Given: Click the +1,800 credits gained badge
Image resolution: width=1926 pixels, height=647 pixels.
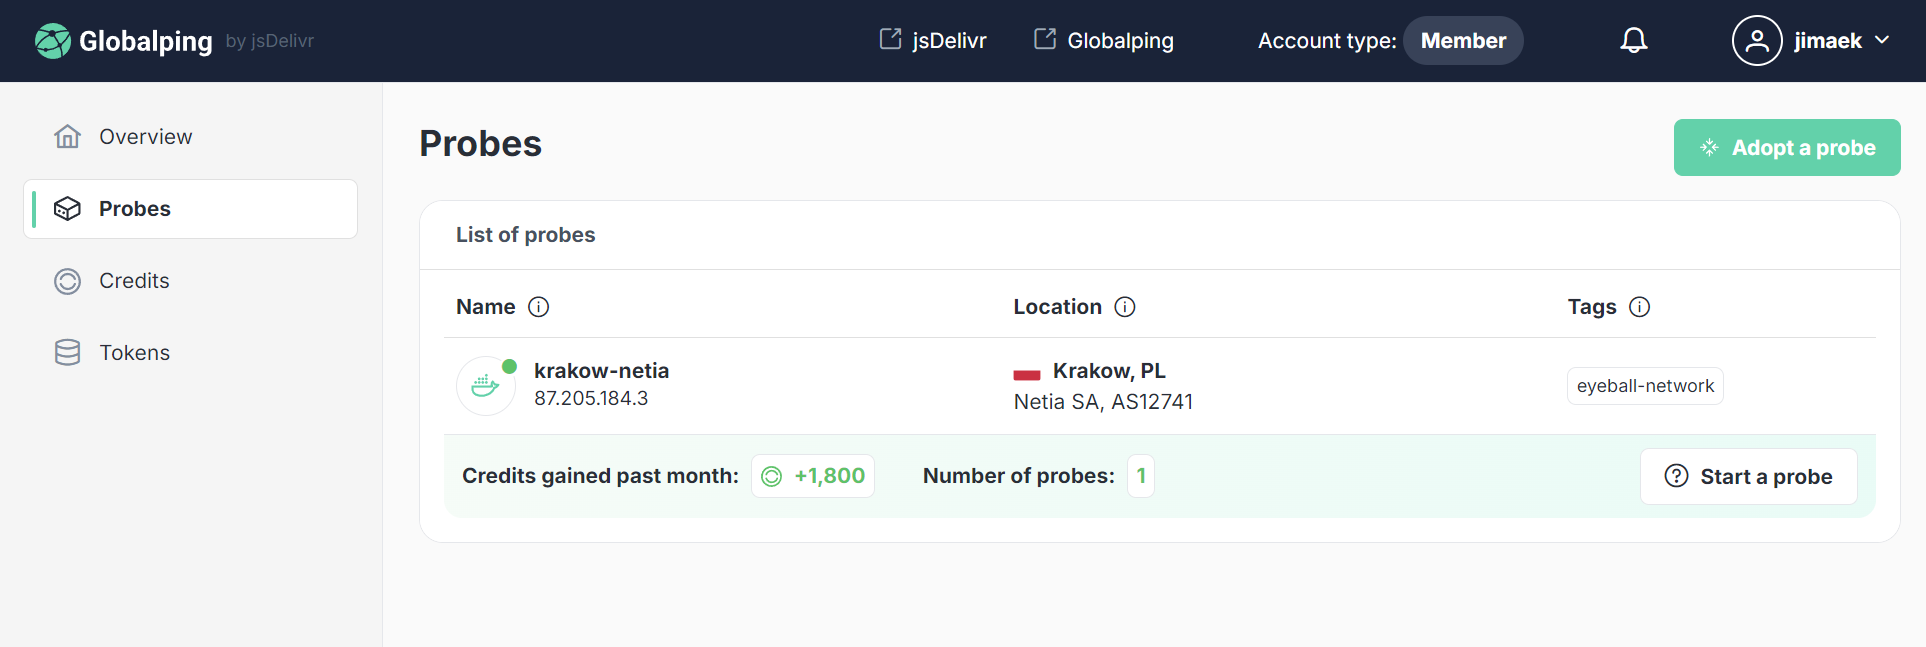Looking at the screenshot, I should tap(813, 476).
